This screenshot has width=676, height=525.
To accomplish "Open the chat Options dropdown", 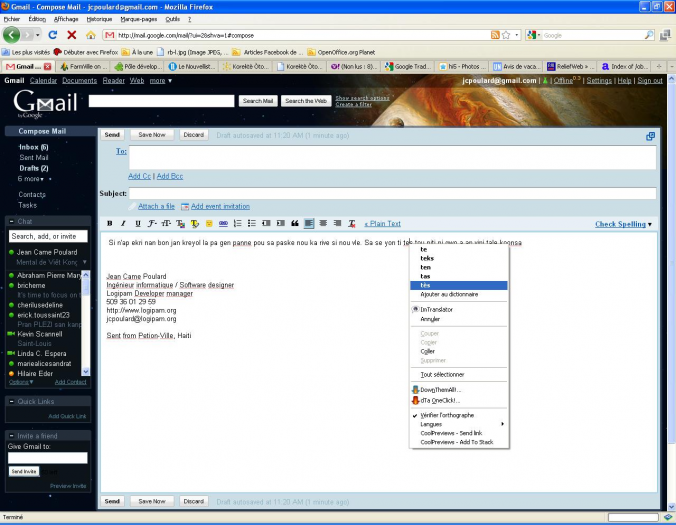I will 21,382.
